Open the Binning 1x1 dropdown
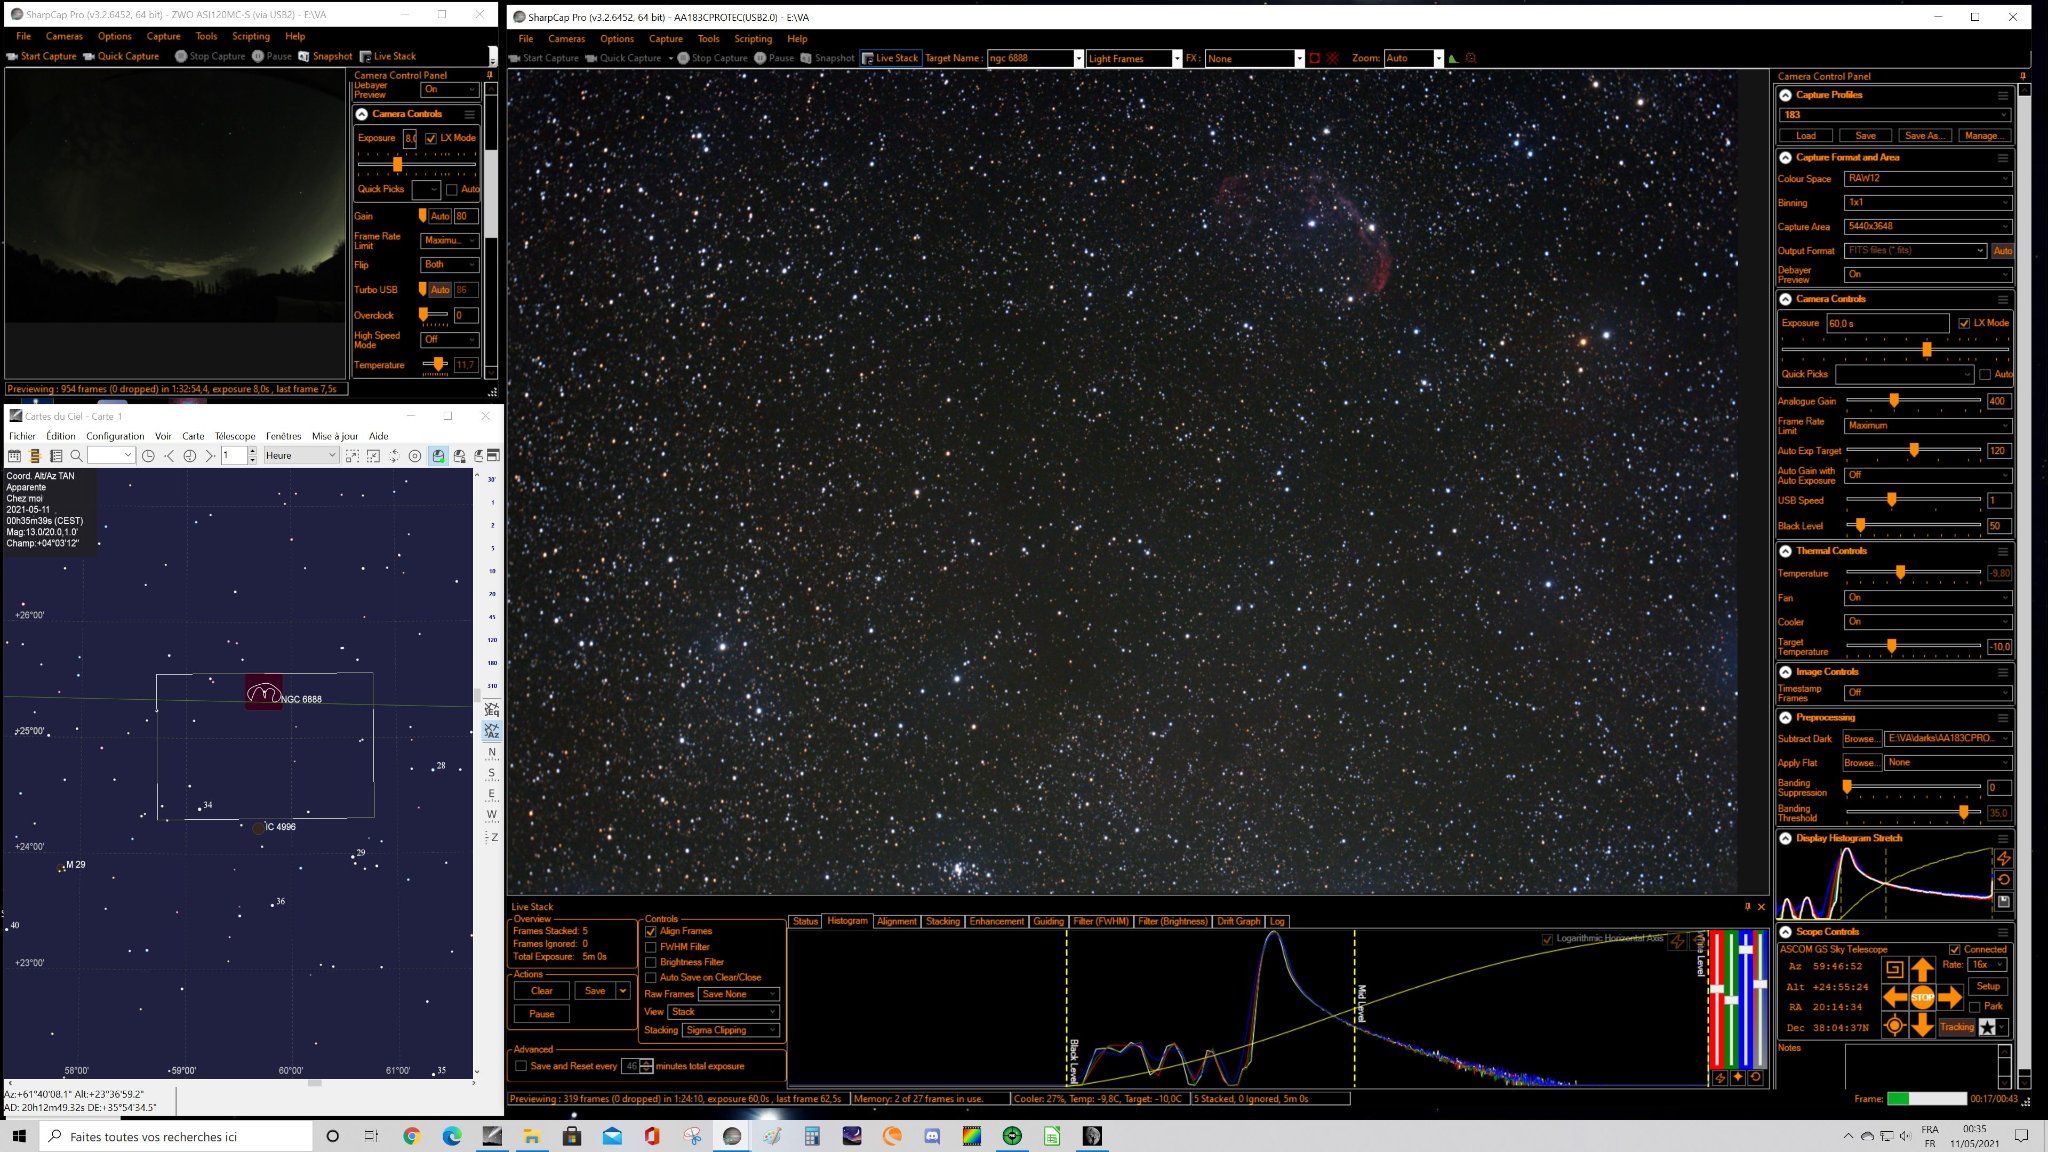 coord(1927,203)
